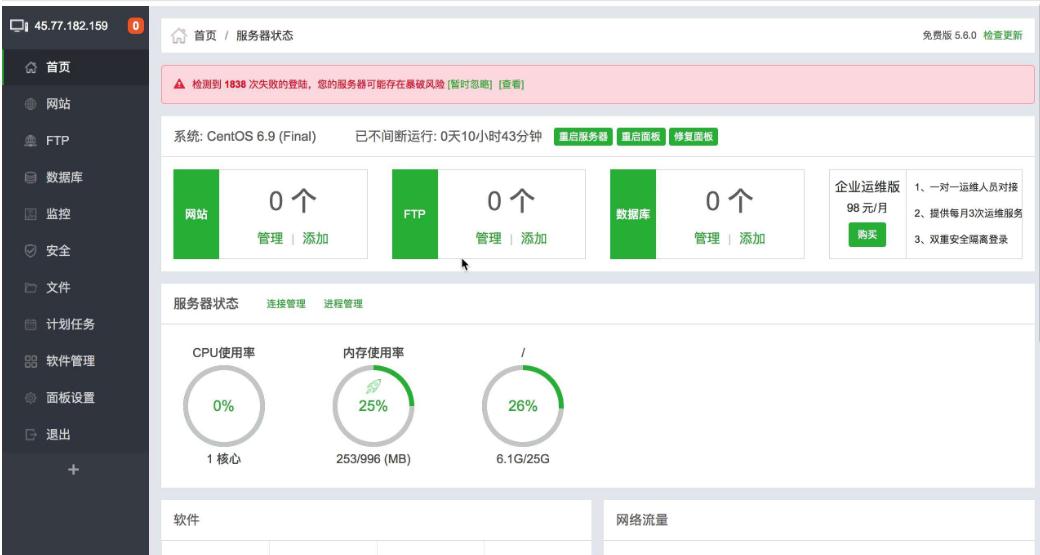Click the calendar icon beside 计划任务
The image size is (1040, 555).
pos(31,324)
